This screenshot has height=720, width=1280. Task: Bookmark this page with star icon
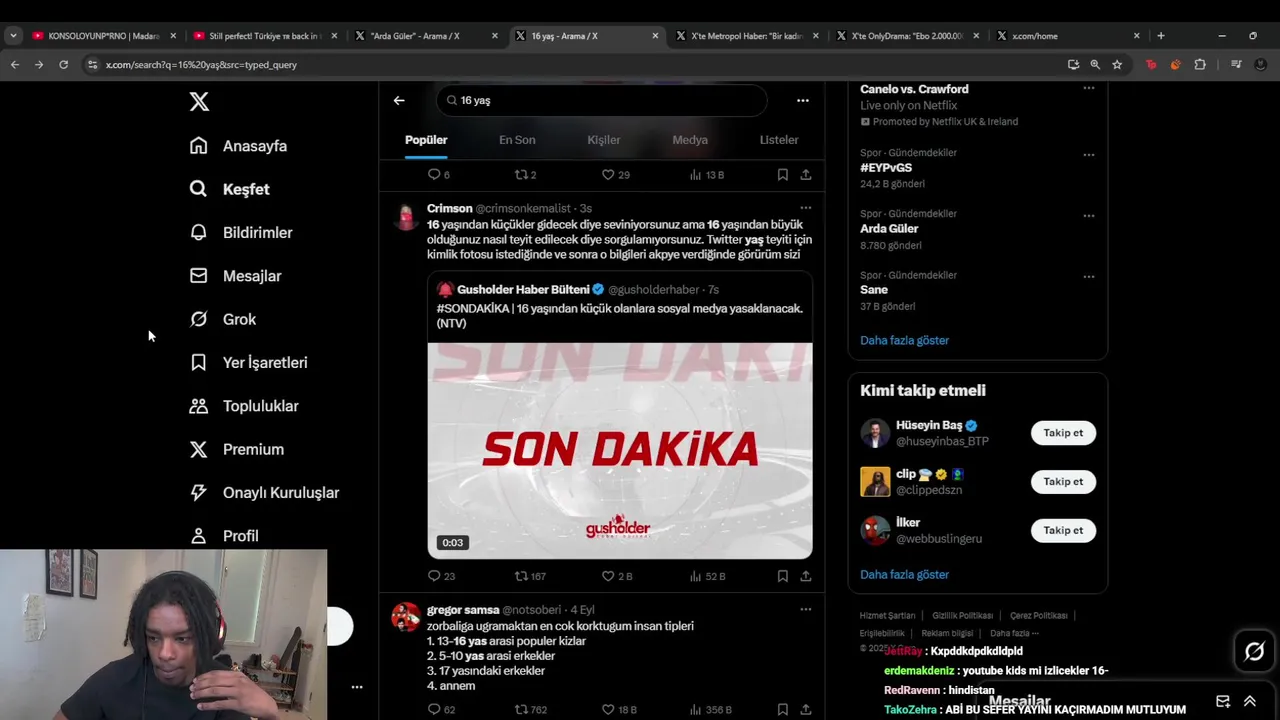1117,64
